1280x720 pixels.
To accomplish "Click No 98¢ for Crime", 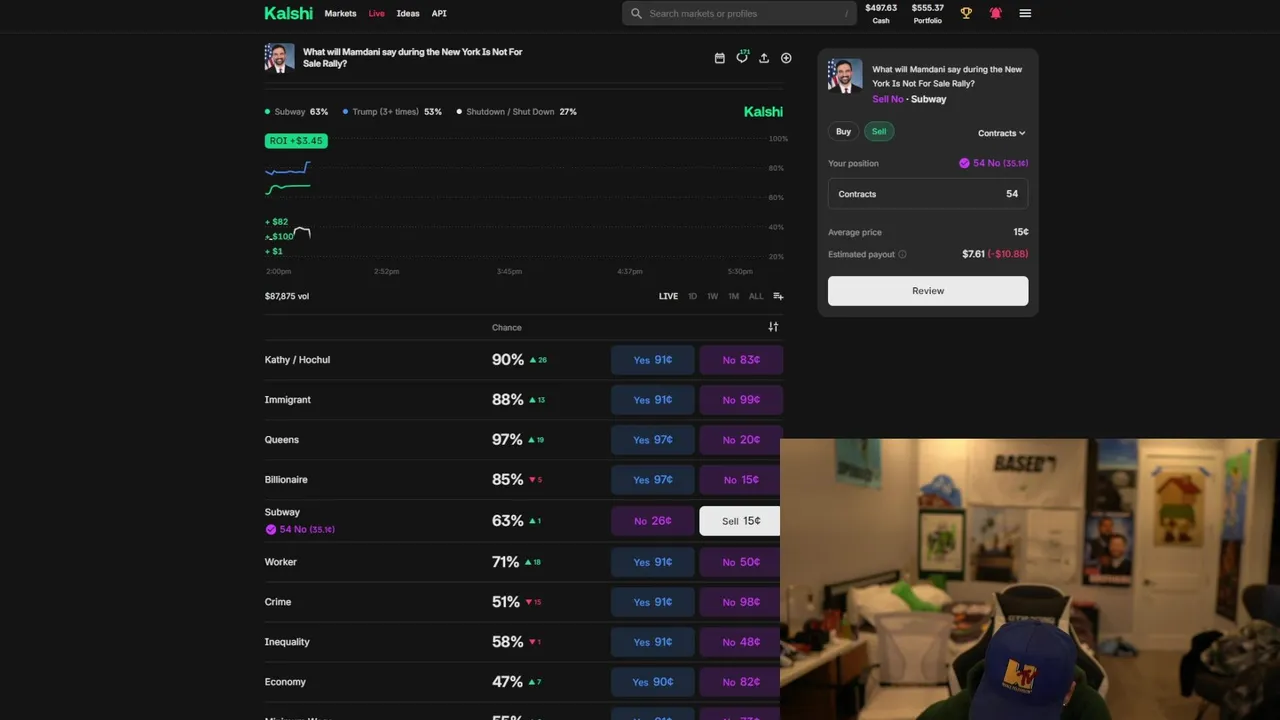I will (x=740, y=602).
